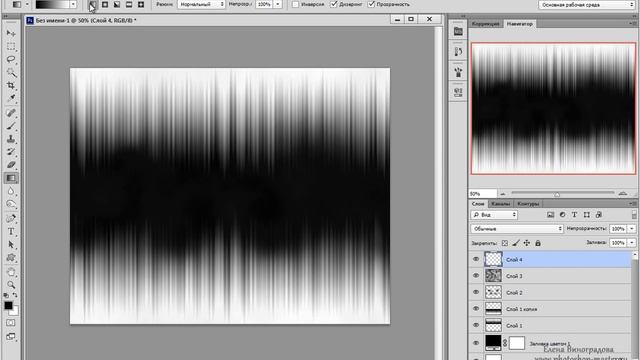Viewport: 640px width, 360px height.
Task: Select the Move tool
Action: 11,33
